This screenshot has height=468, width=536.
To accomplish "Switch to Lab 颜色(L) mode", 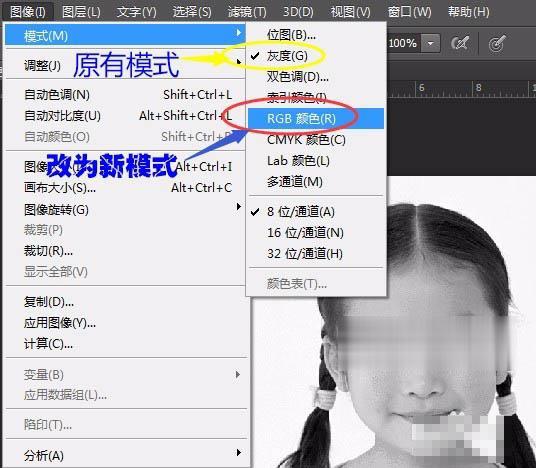I will [x=316, y=161].
